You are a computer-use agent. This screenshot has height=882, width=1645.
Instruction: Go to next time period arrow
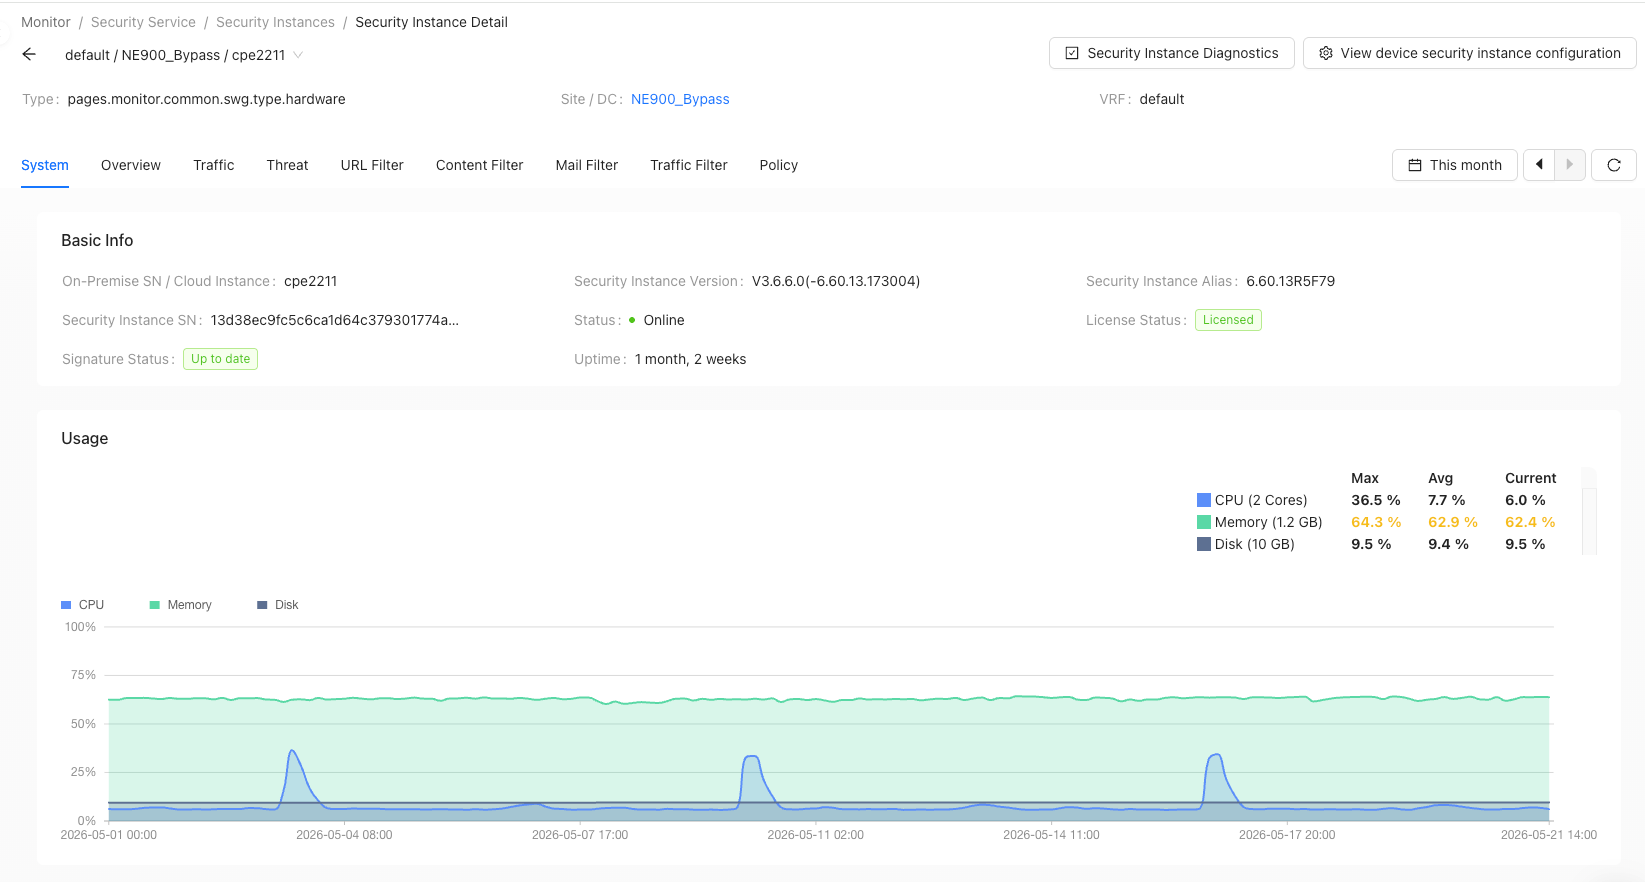1570,165
